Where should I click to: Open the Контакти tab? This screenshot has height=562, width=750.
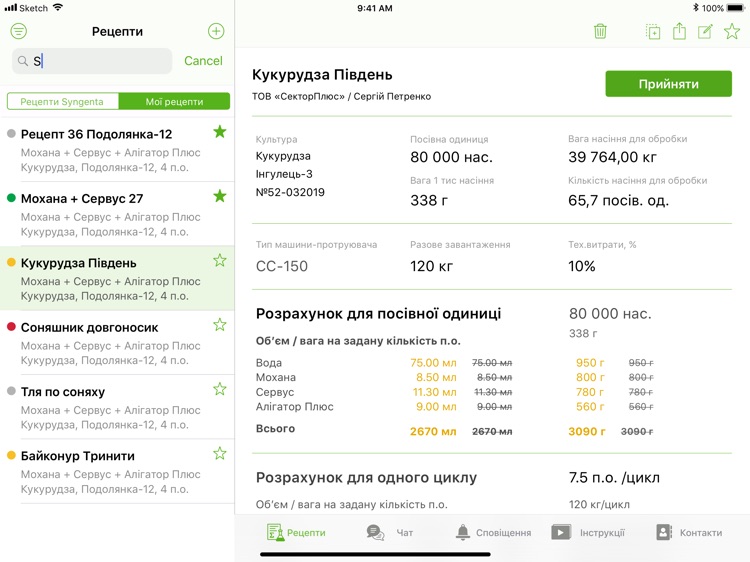click(x=689, y=532)
